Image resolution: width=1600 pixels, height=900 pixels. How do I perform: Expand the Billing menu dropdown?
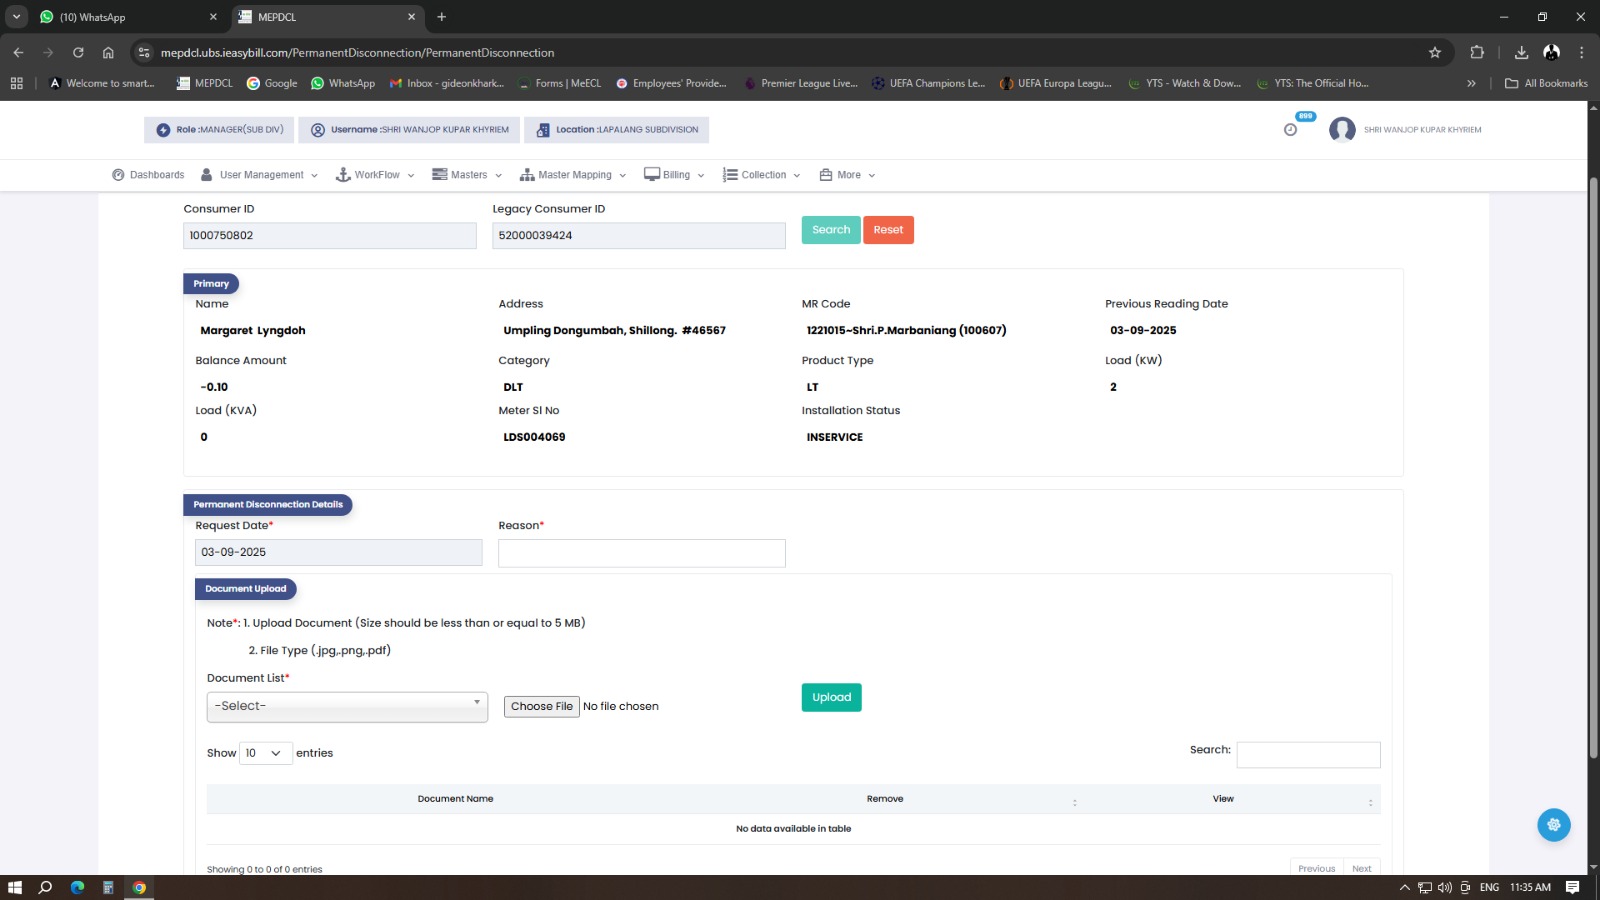click(x=675, y=175)
